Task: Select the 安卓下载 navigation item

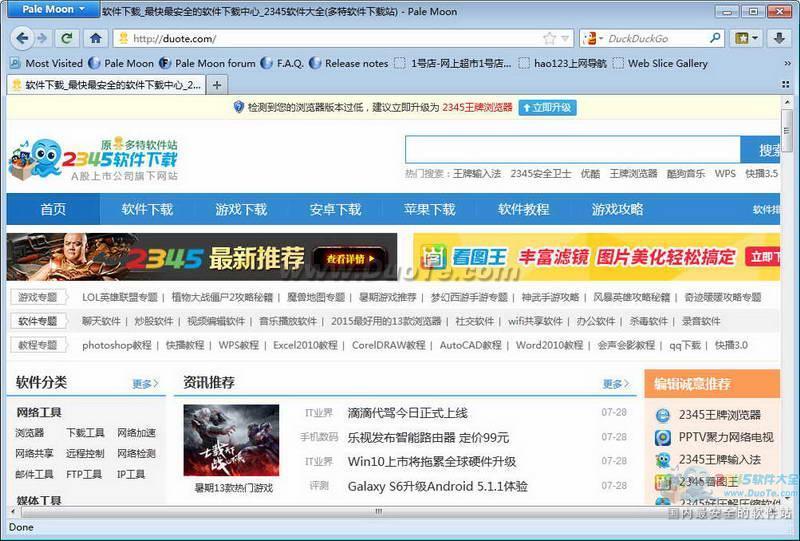Action: [335, 209]
